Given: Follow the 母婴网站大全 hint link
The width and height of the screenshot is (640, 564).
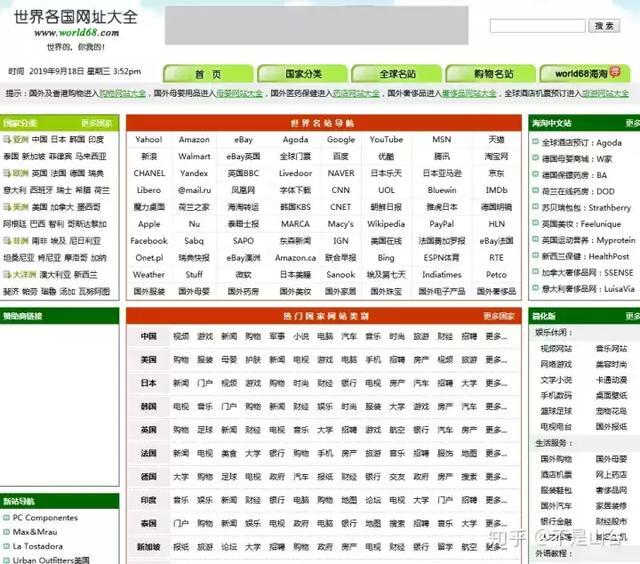Looking at the screenshot, I should coord(239,93).
